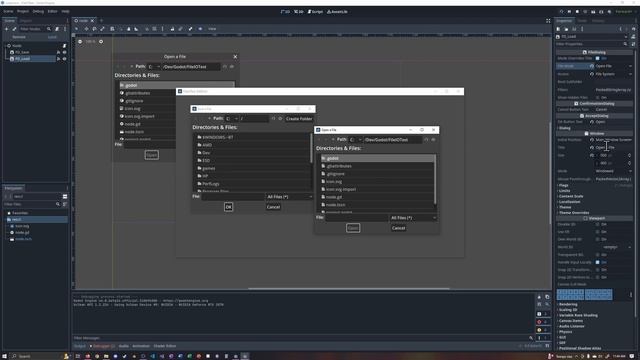The width and height of the screenshot is (640, 360).
Task: Click the Open button in viewport dialog preview
Action: point(151,155)
